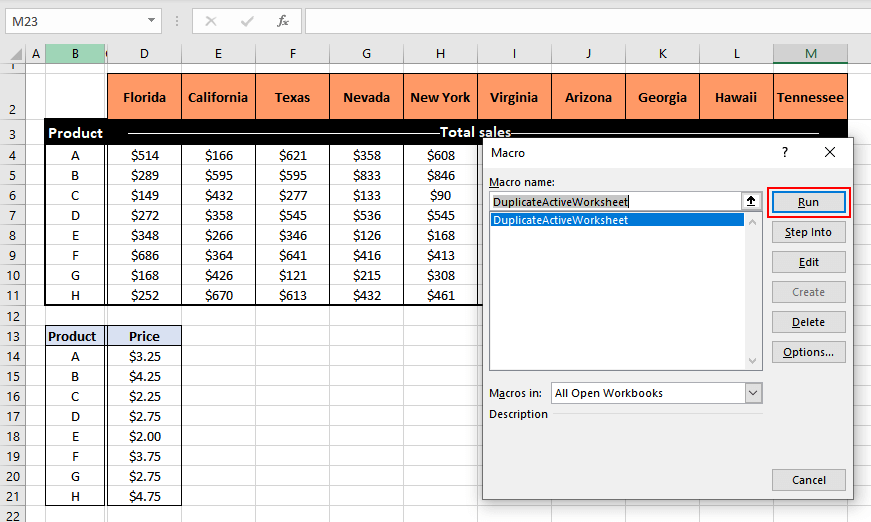
Task: Click macro list scrollbar up arrow
Action: point(753,222)
